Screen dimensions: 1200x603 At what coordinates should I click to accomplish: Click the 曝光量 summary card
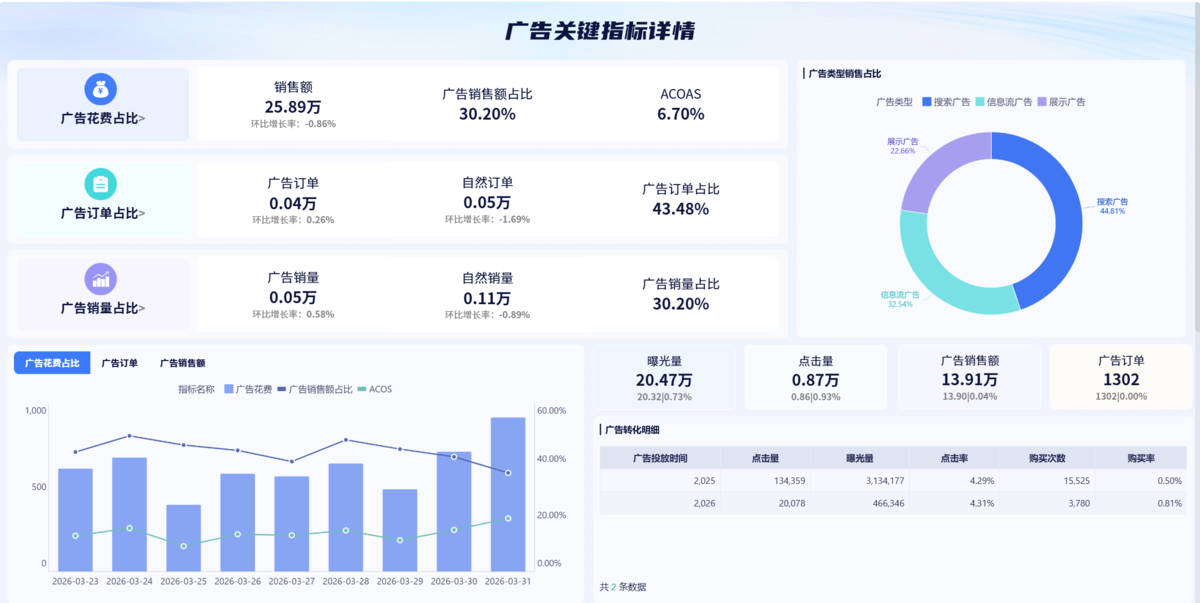[x=664, y=377]
